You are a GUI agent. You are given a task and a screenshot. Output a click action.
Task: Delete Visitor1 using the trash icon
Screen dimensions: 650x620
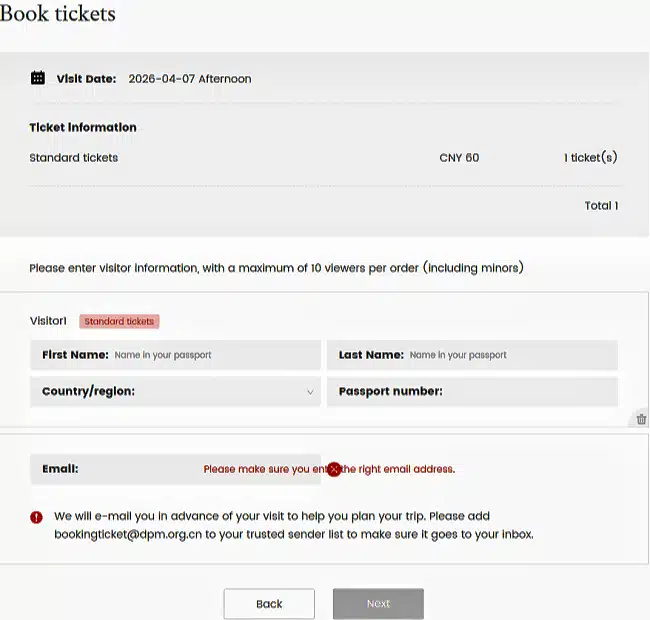641,420
